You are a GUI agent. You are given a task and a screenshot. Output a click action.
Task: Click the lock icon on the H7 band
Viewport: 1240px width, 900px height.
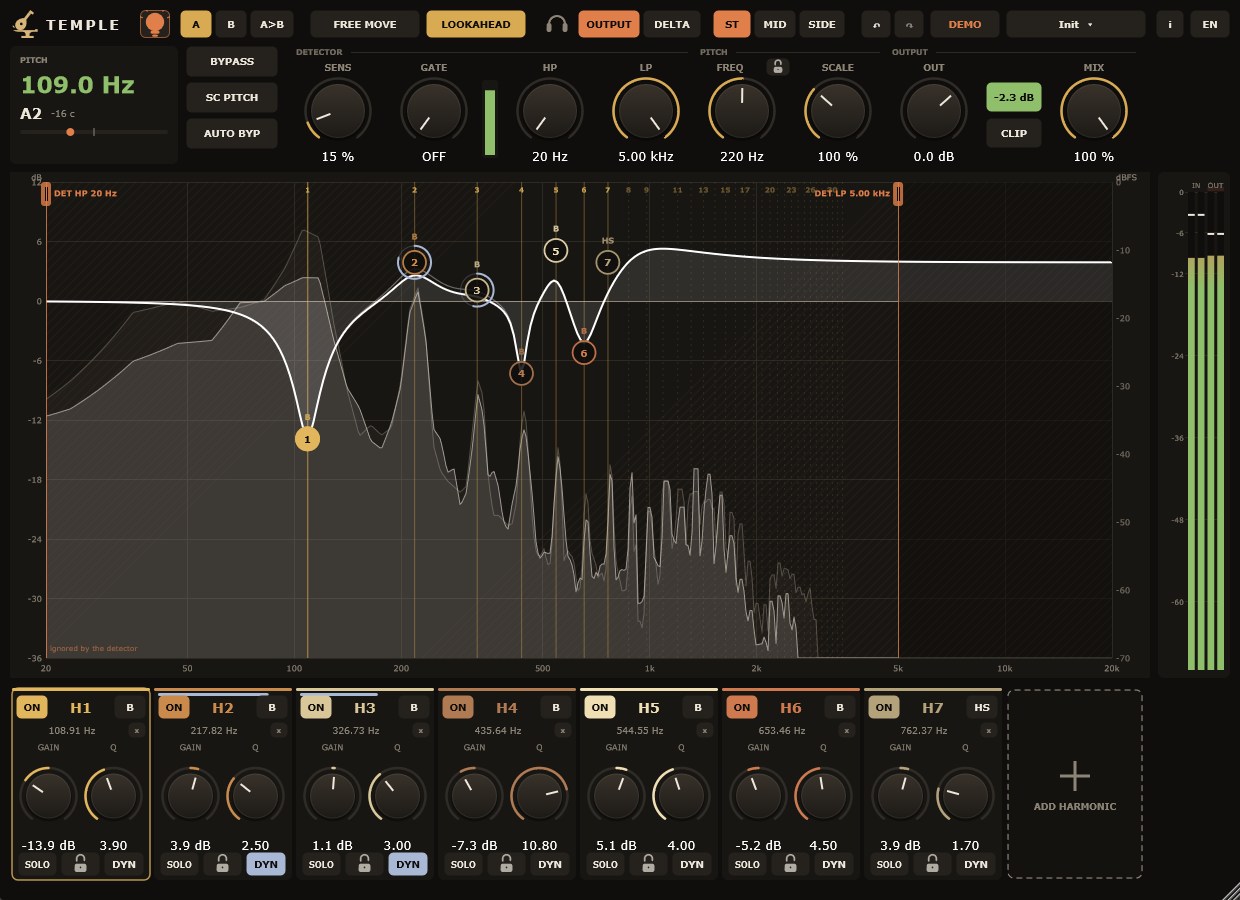[x=933, y=864]
